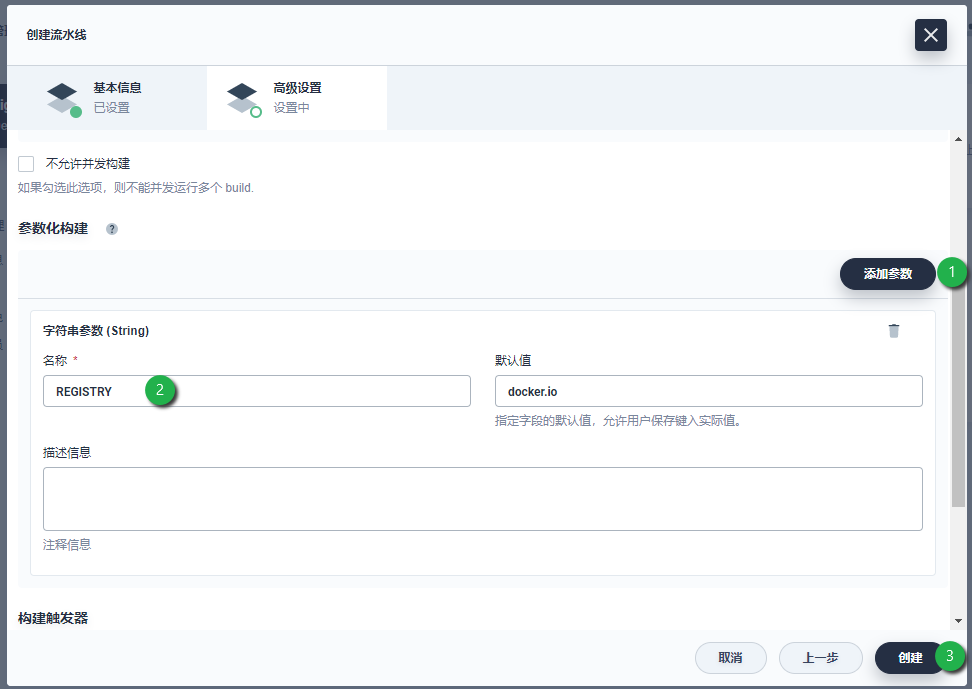
Task: Click 创建 to create the pipeline
Action: [910, 658]
